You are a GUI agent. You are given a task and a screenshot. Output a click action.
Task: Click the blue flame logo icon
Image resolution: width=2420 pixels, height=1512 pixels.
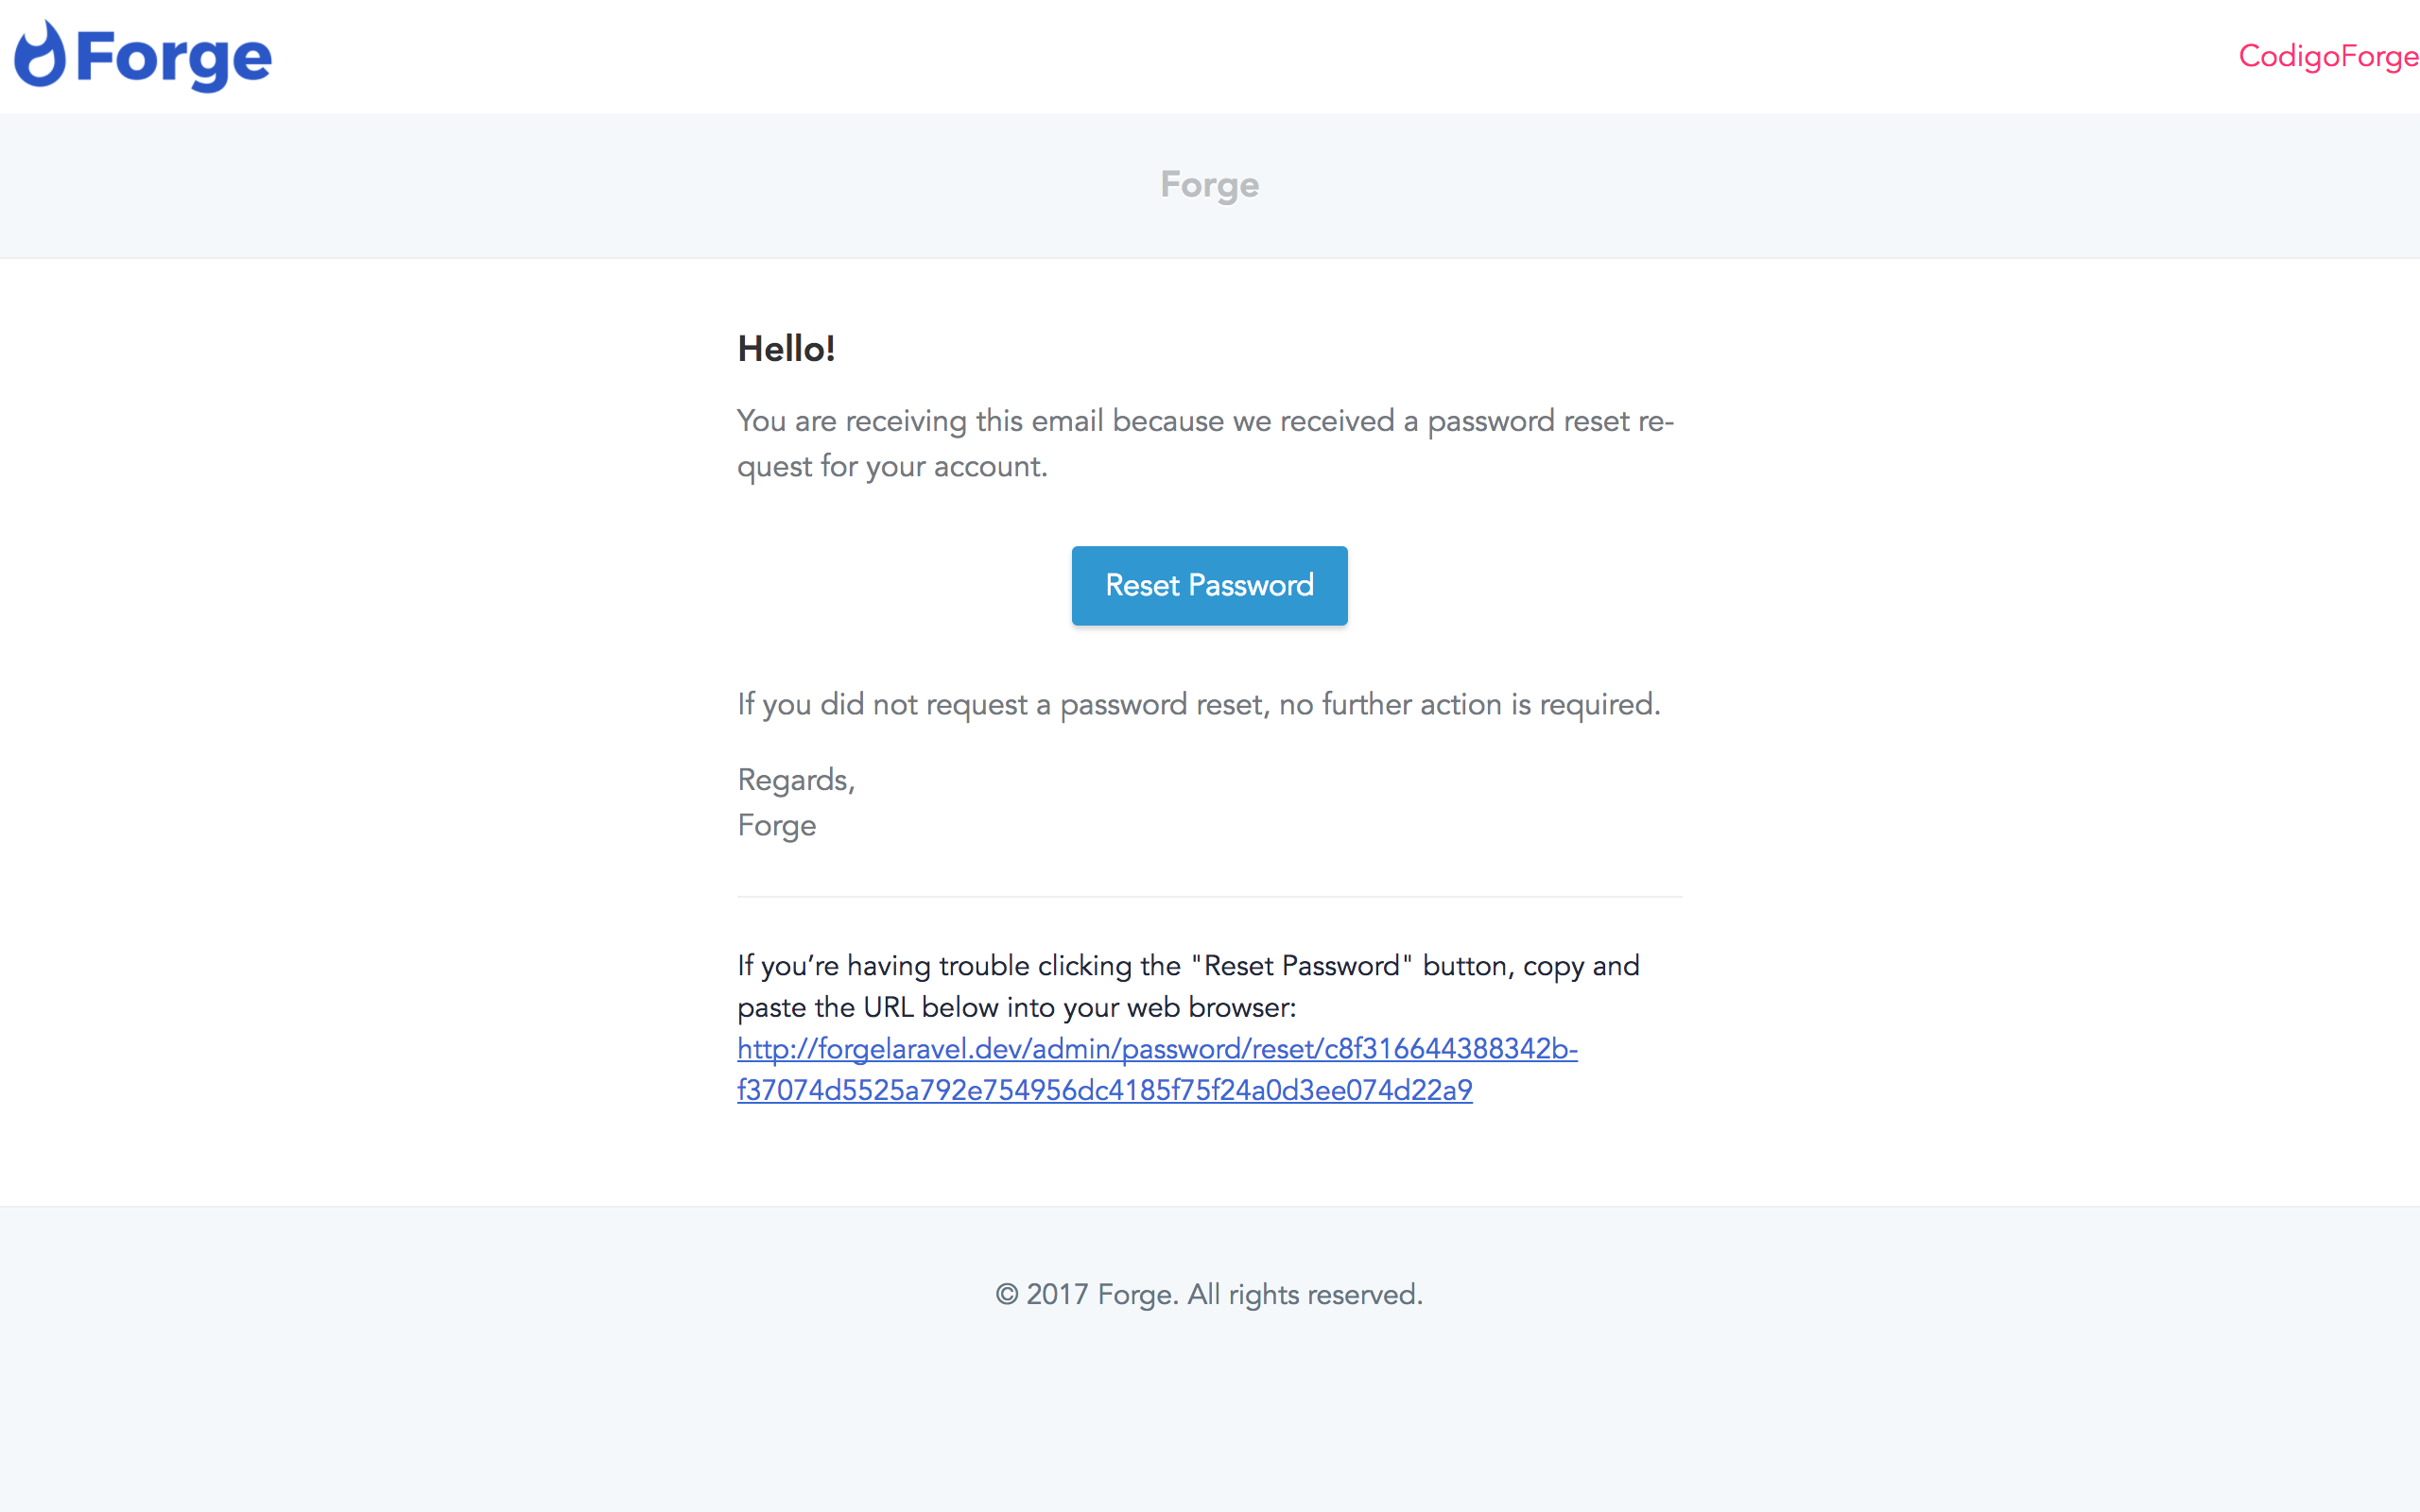point(40,55)
